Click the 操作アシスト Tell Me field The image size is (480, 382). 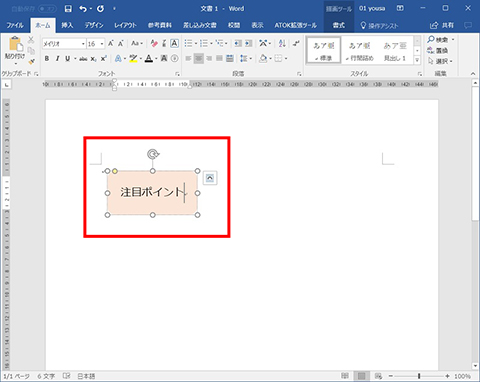379,25
